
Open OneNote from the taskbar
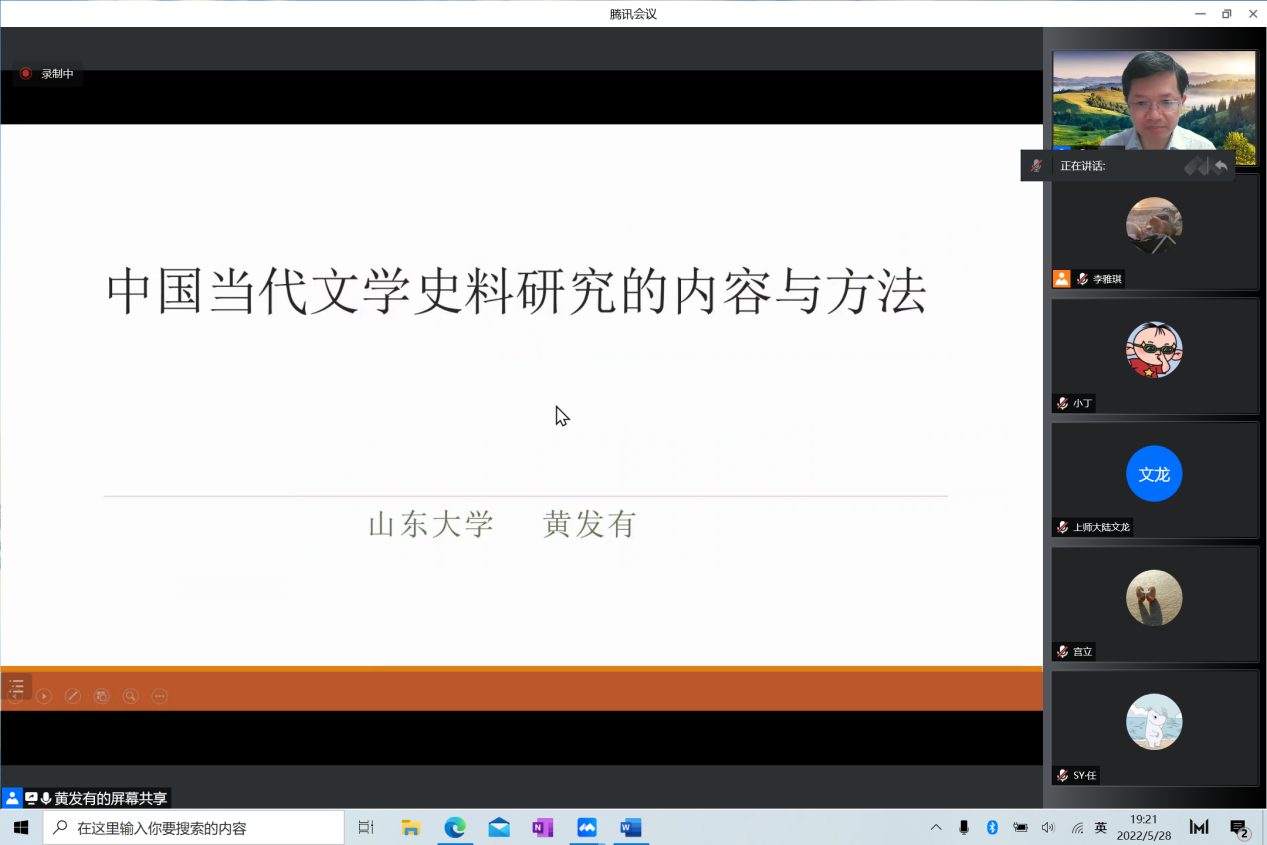pyautogui.click(x=543, y=828)
